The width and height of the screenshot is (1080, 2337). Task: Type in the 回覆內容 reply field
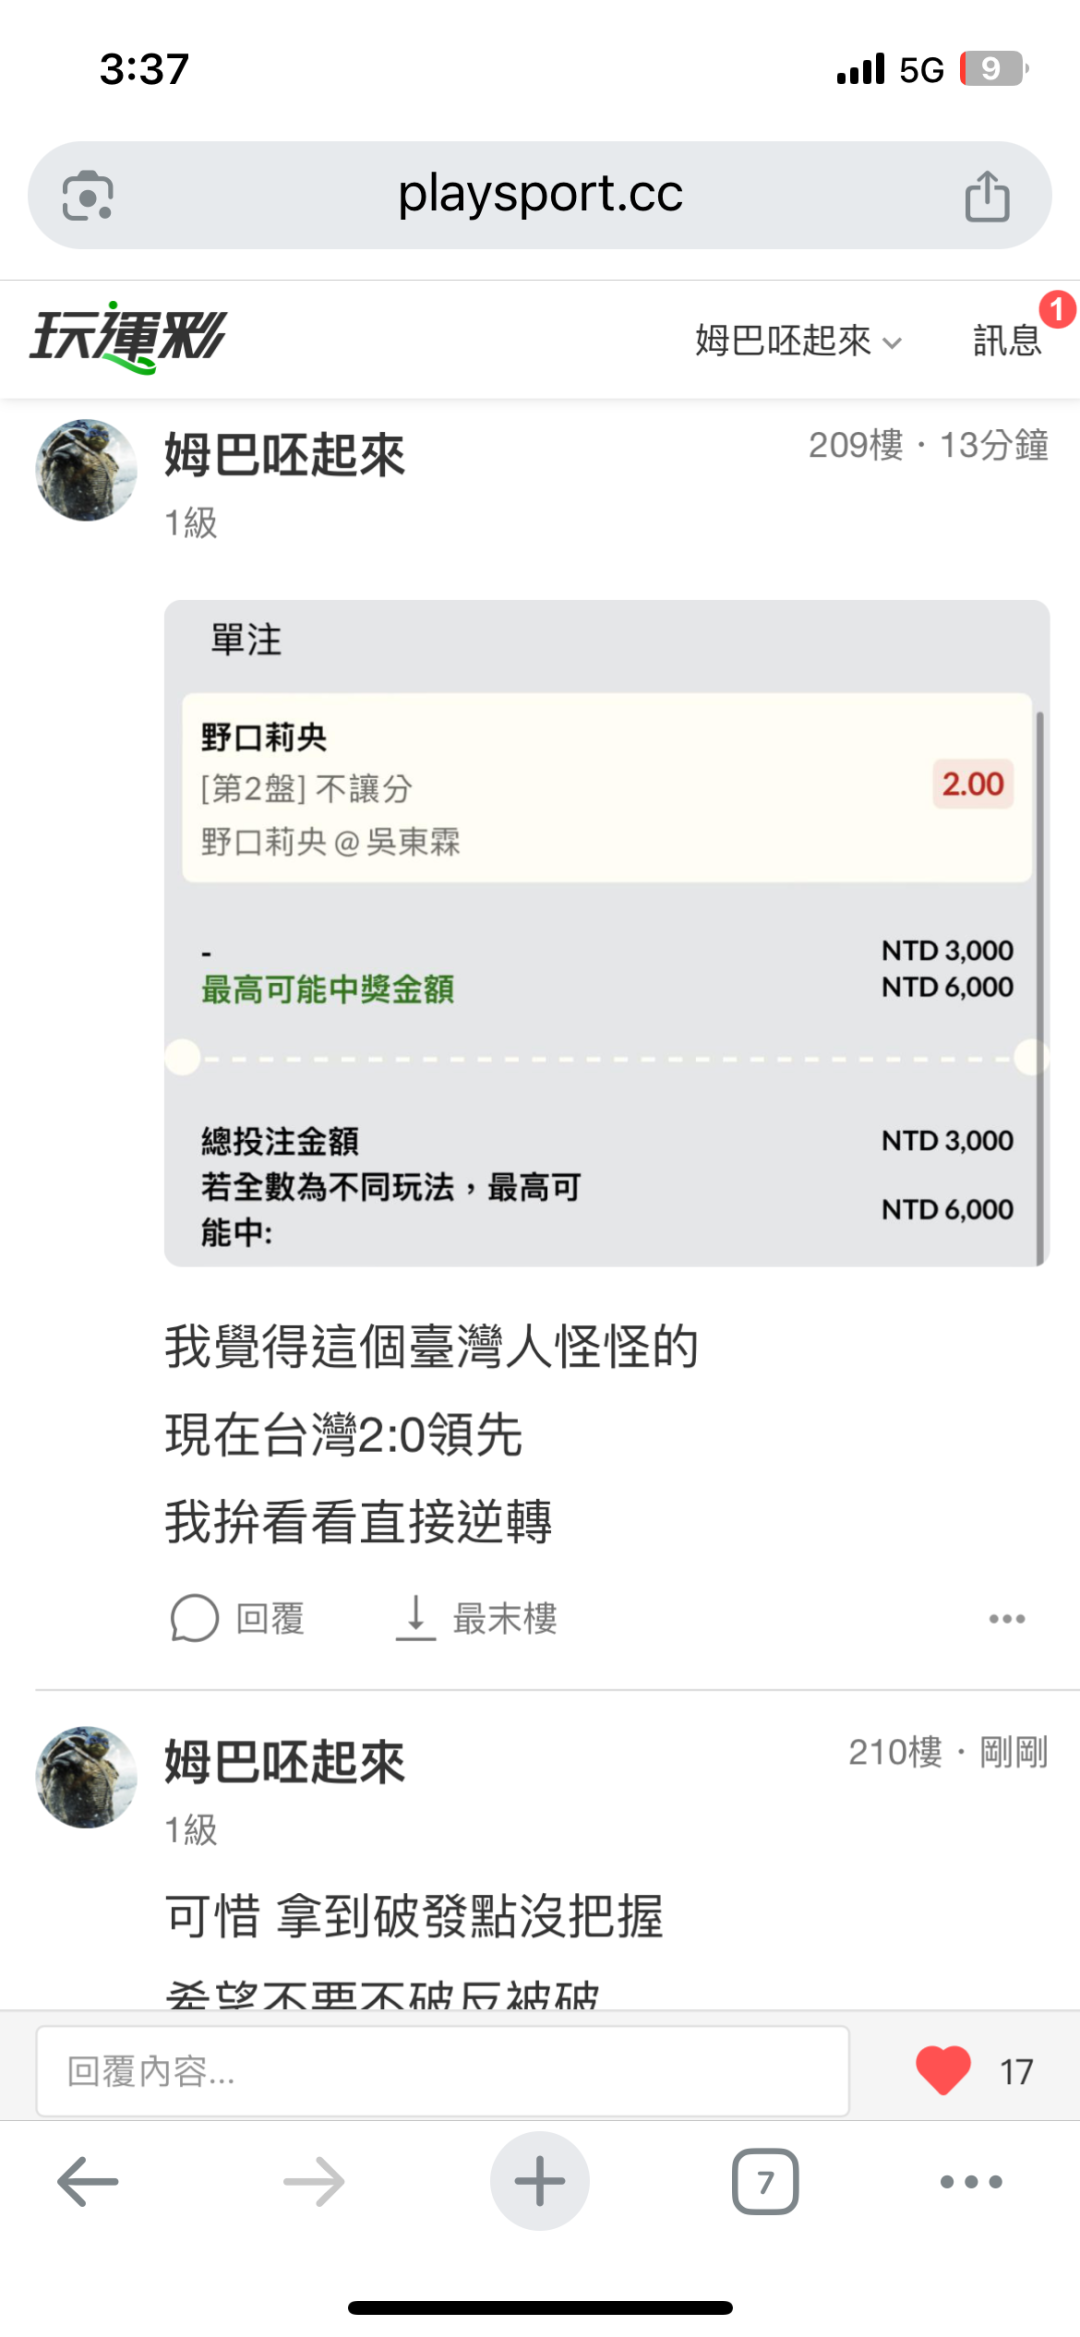point(442,2071)
